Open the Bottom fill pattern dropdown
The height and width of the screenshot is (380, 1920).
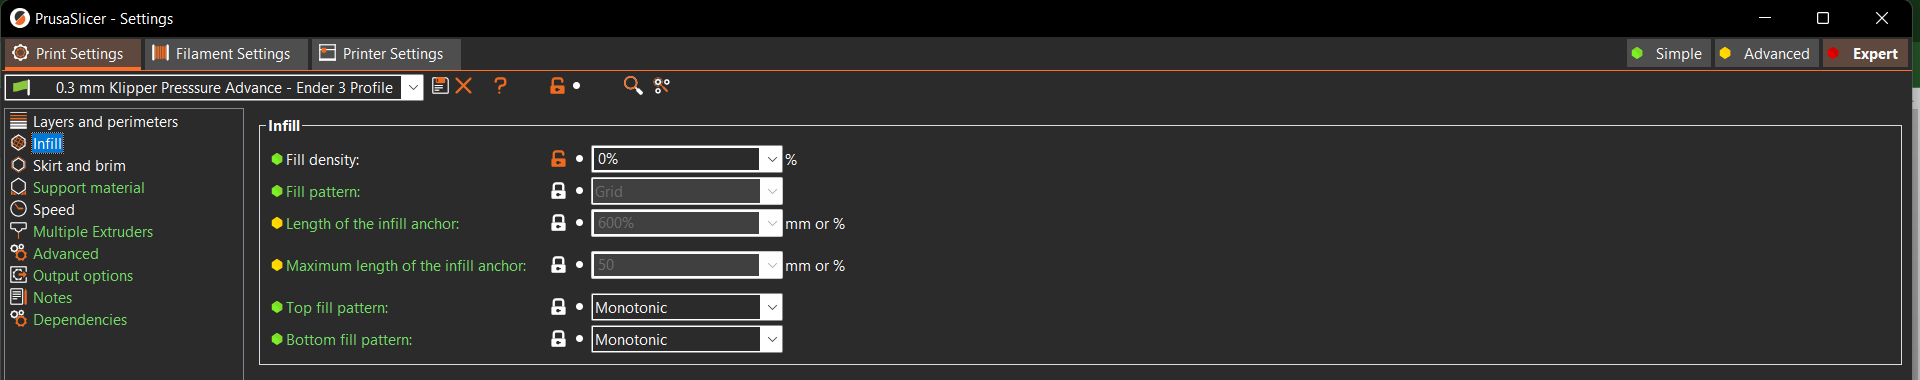(771, 339)
